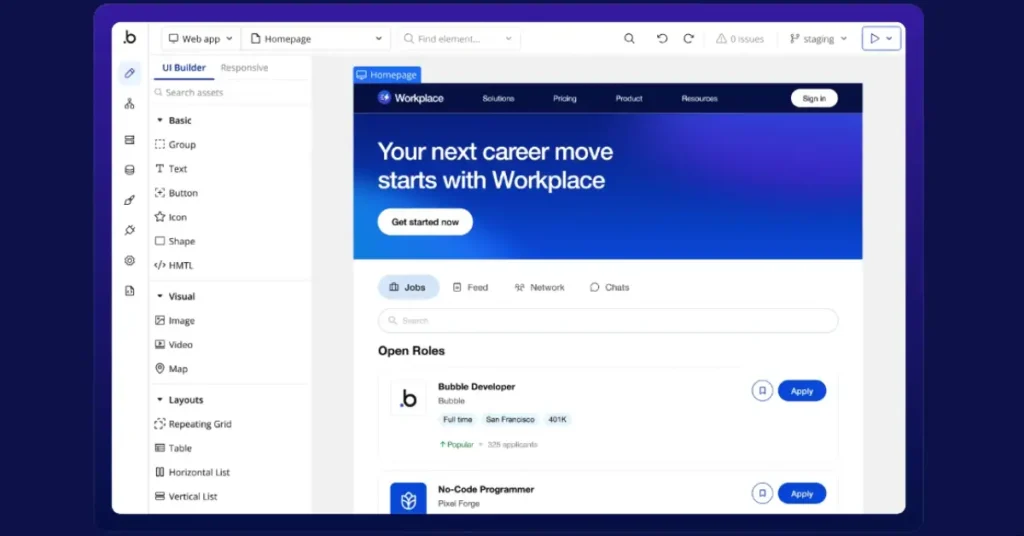The height and width of the screenshot is (536, 1024).
Task: Open the staging branch dropdown
Action: click(818, 39)
